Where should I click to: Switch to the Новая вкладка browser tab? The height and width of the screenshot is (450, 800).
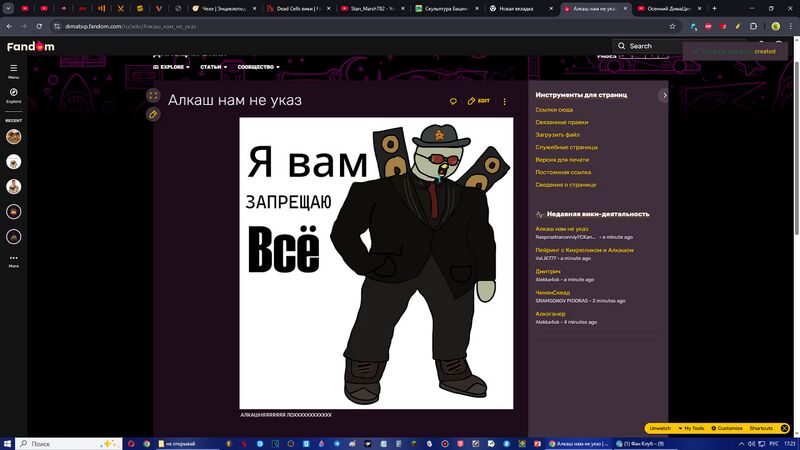click(x=518, y=8)
